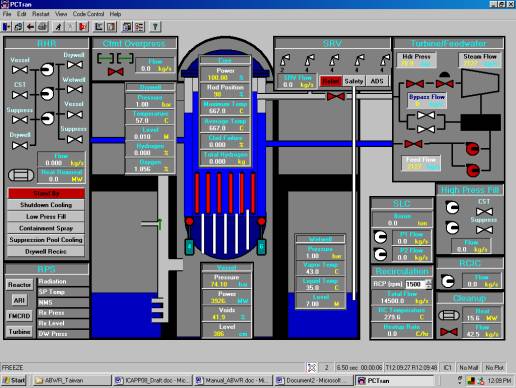The height and width of the screenshot is (388, 516).
Task: Click the back arrow toolbar icon
Action: [x=30, y=27]
